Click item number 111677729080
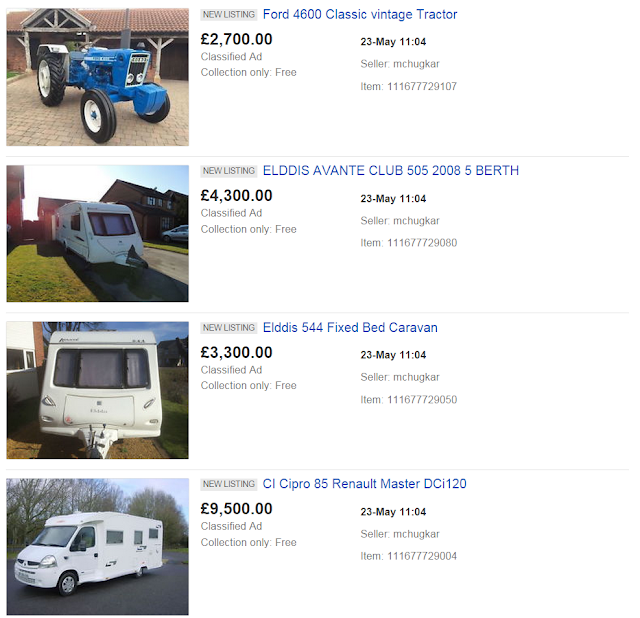The width and height of the screenshot is (640, 618). (x=422, y=243)
